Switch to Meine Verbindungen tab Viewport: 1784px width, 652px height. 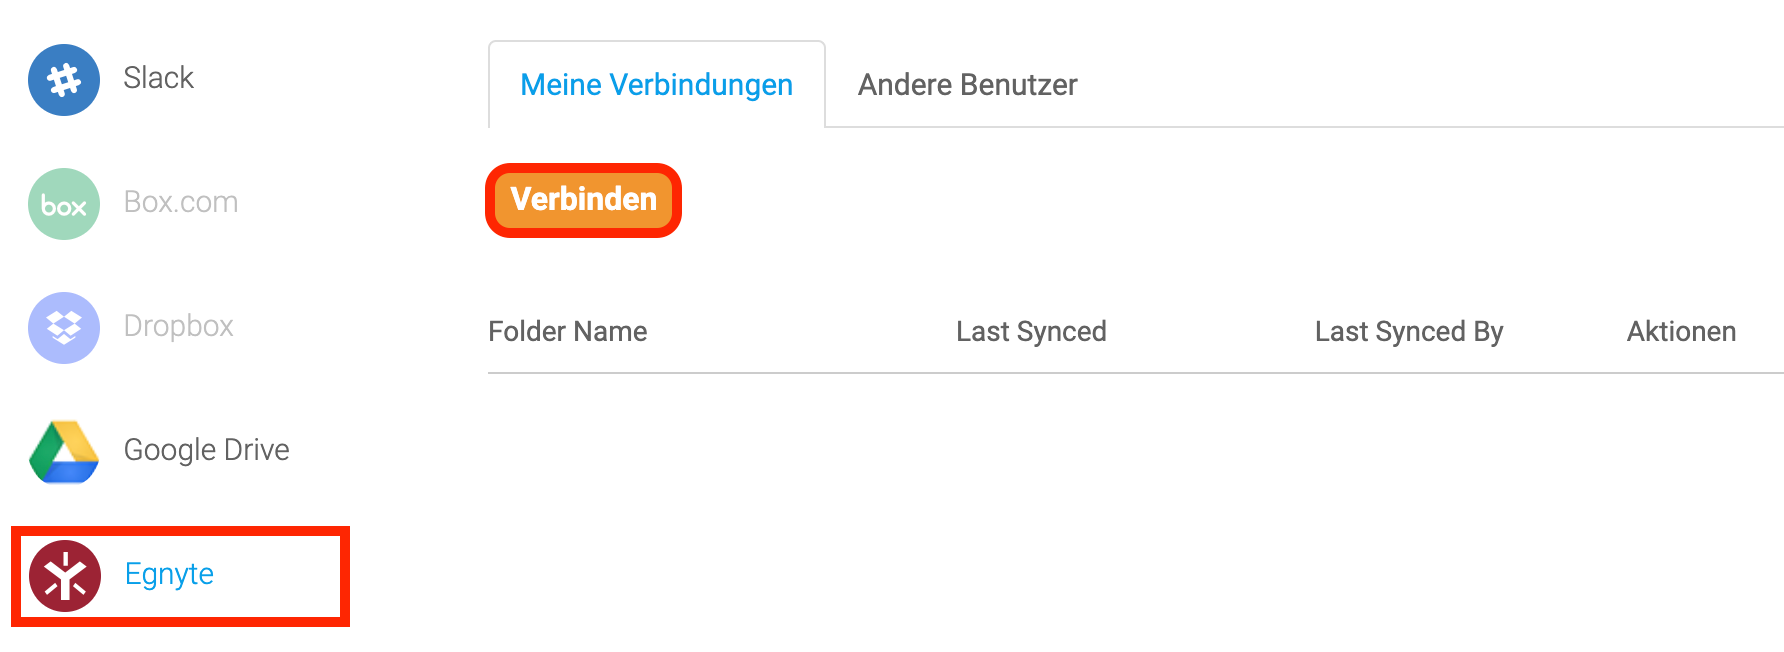coord(657,85)
